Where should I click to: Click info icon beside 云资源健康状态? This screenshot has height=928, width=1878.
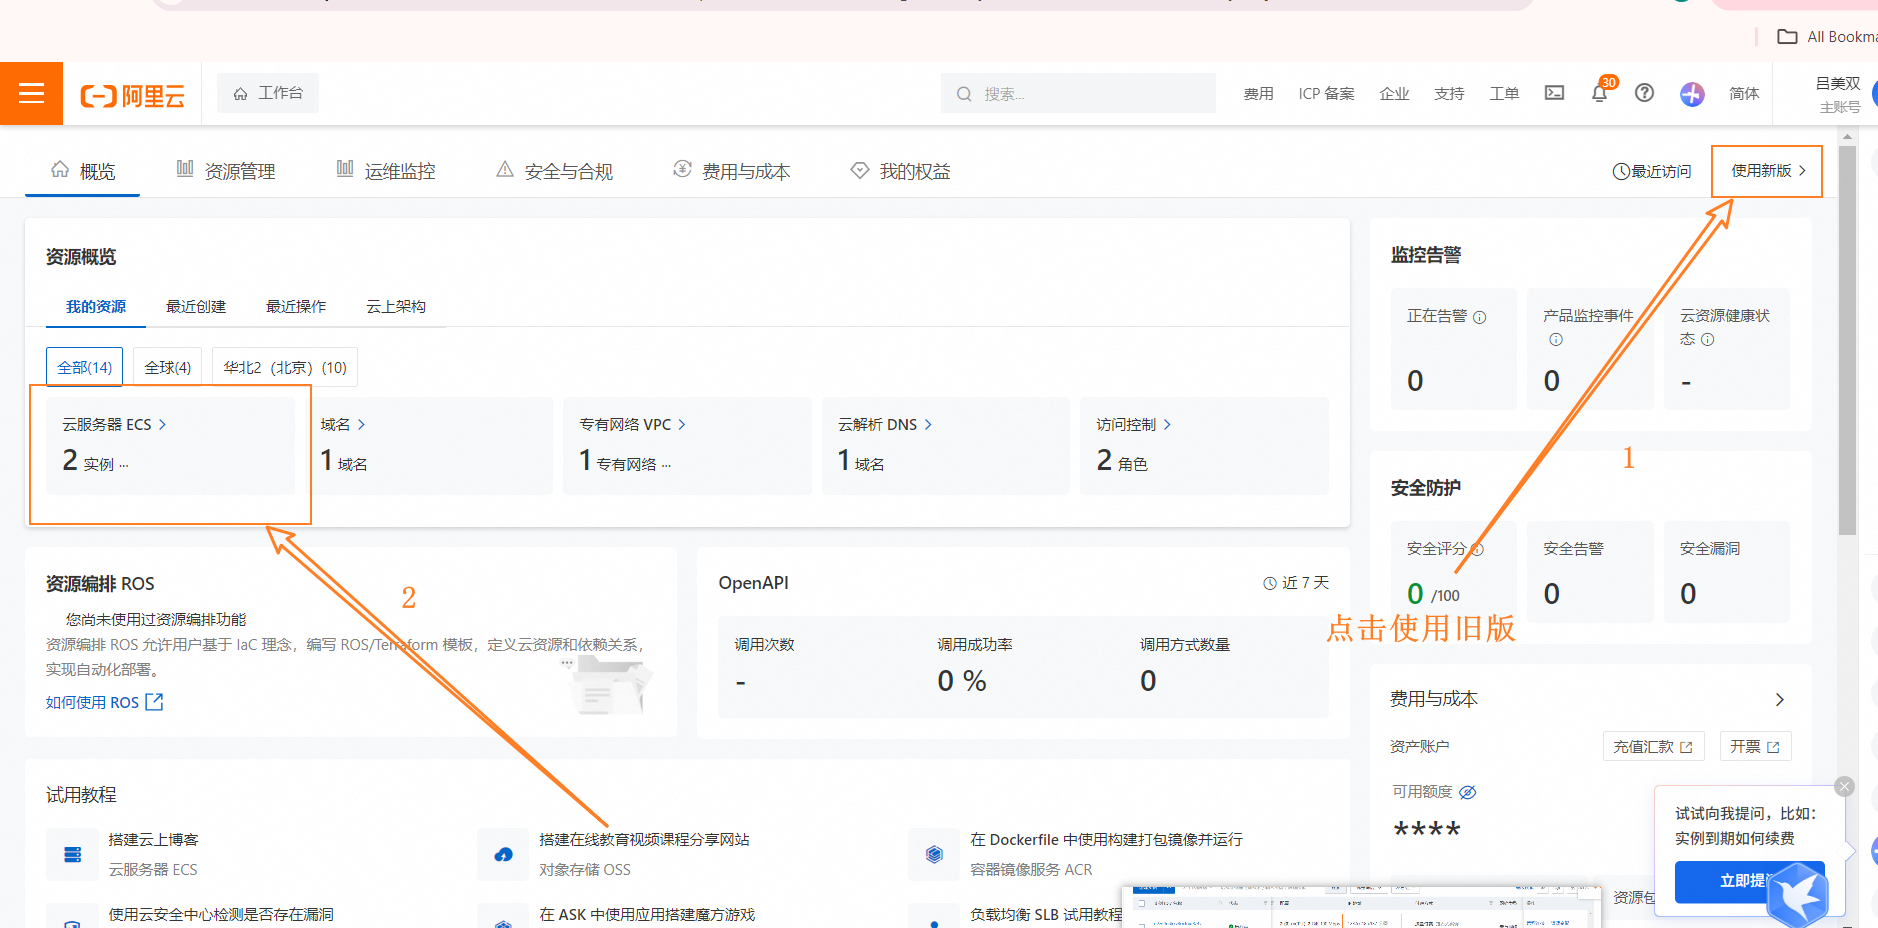coord(1708,339)
